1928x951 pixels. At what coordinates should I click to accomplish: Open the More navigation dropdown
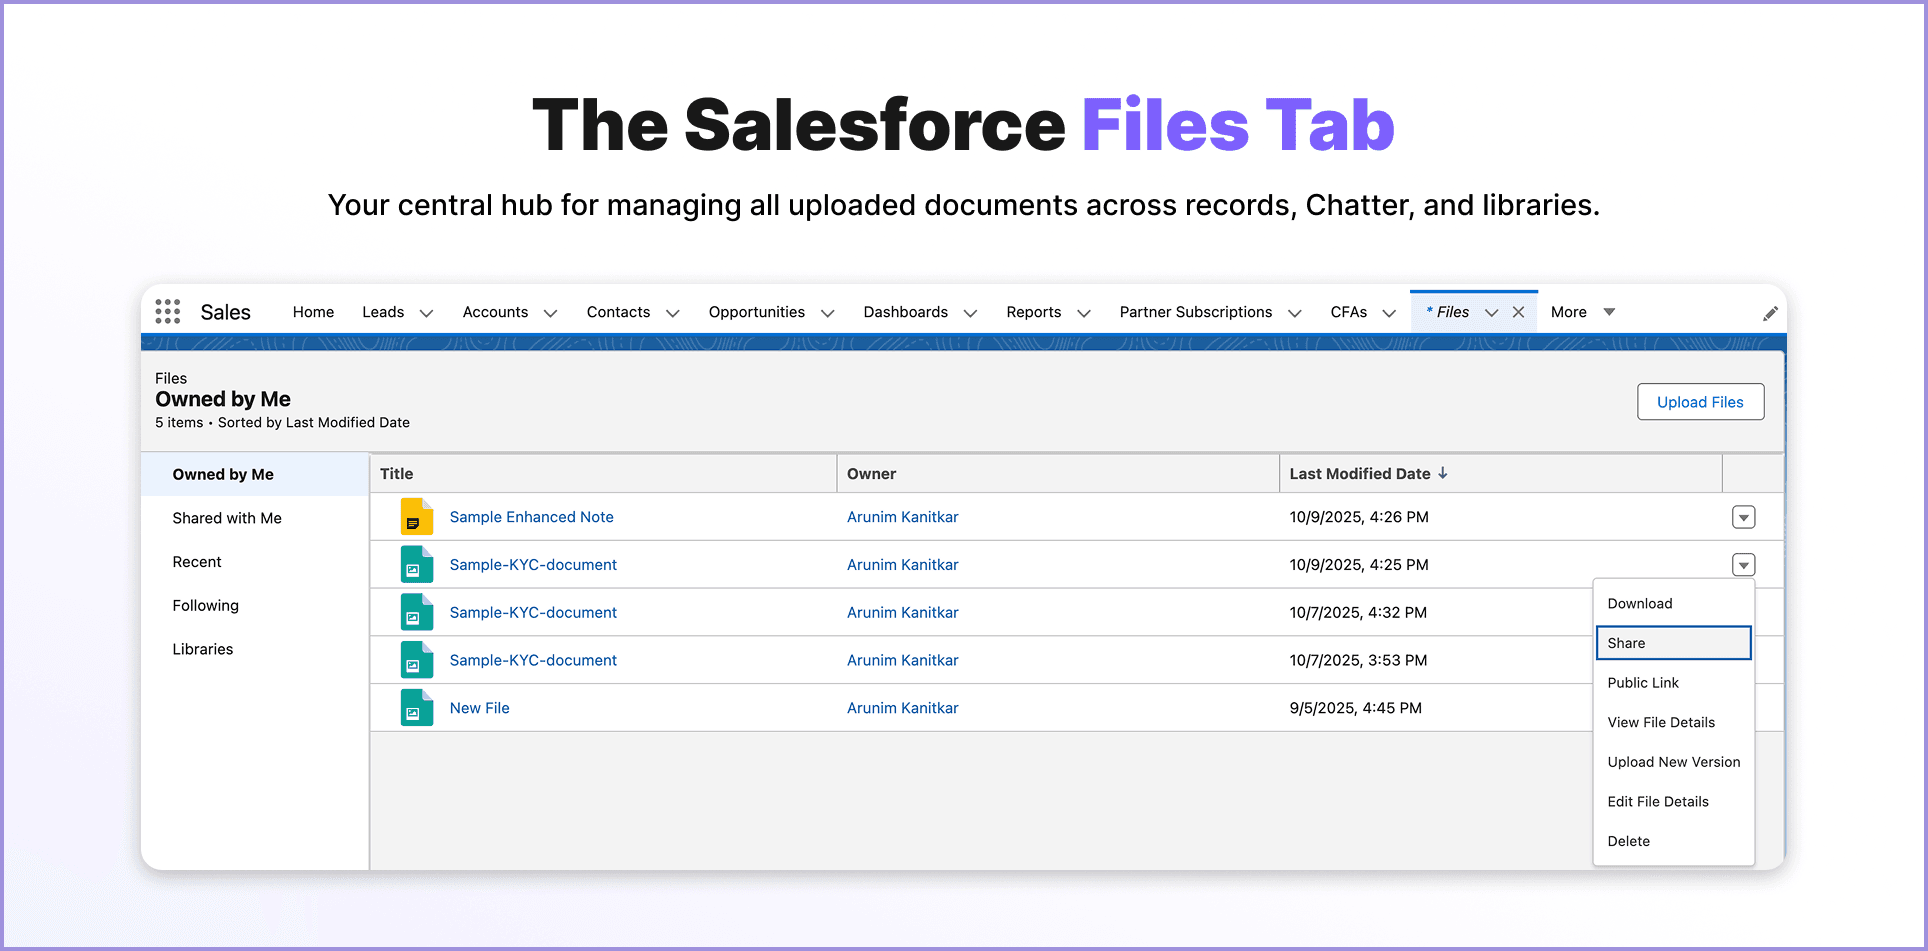pyautogui.click(x=1608, y=311)
